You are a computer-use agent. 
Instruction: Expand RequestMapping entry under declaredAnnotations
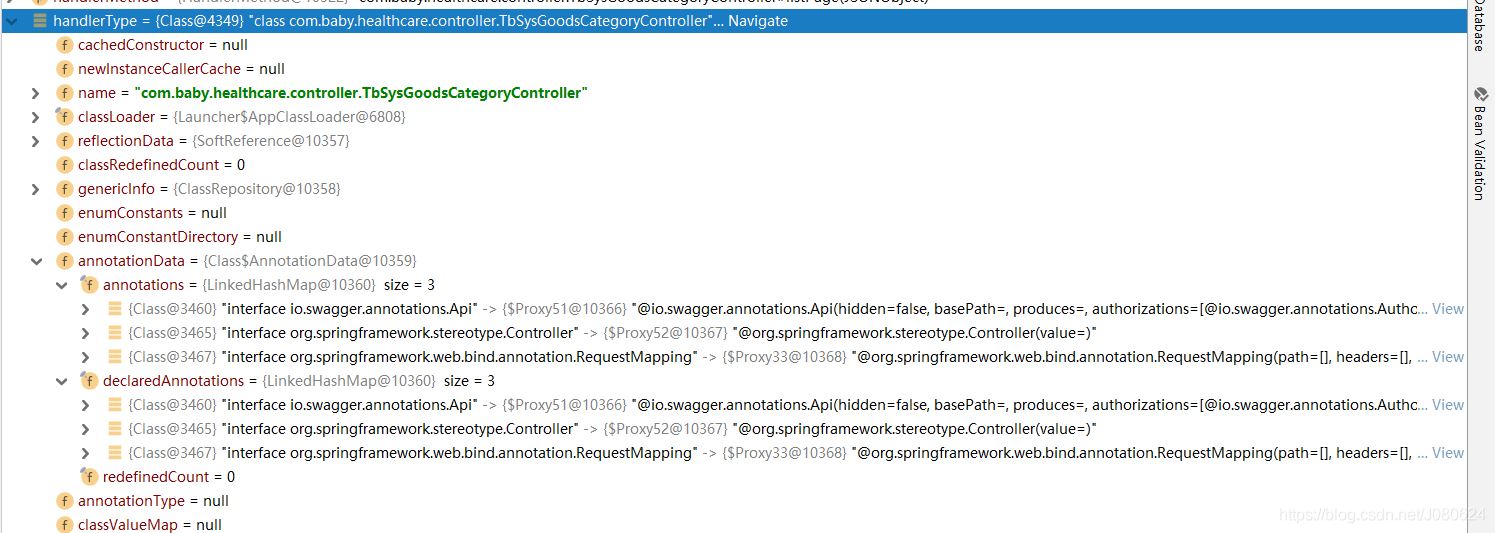point(86,453)
